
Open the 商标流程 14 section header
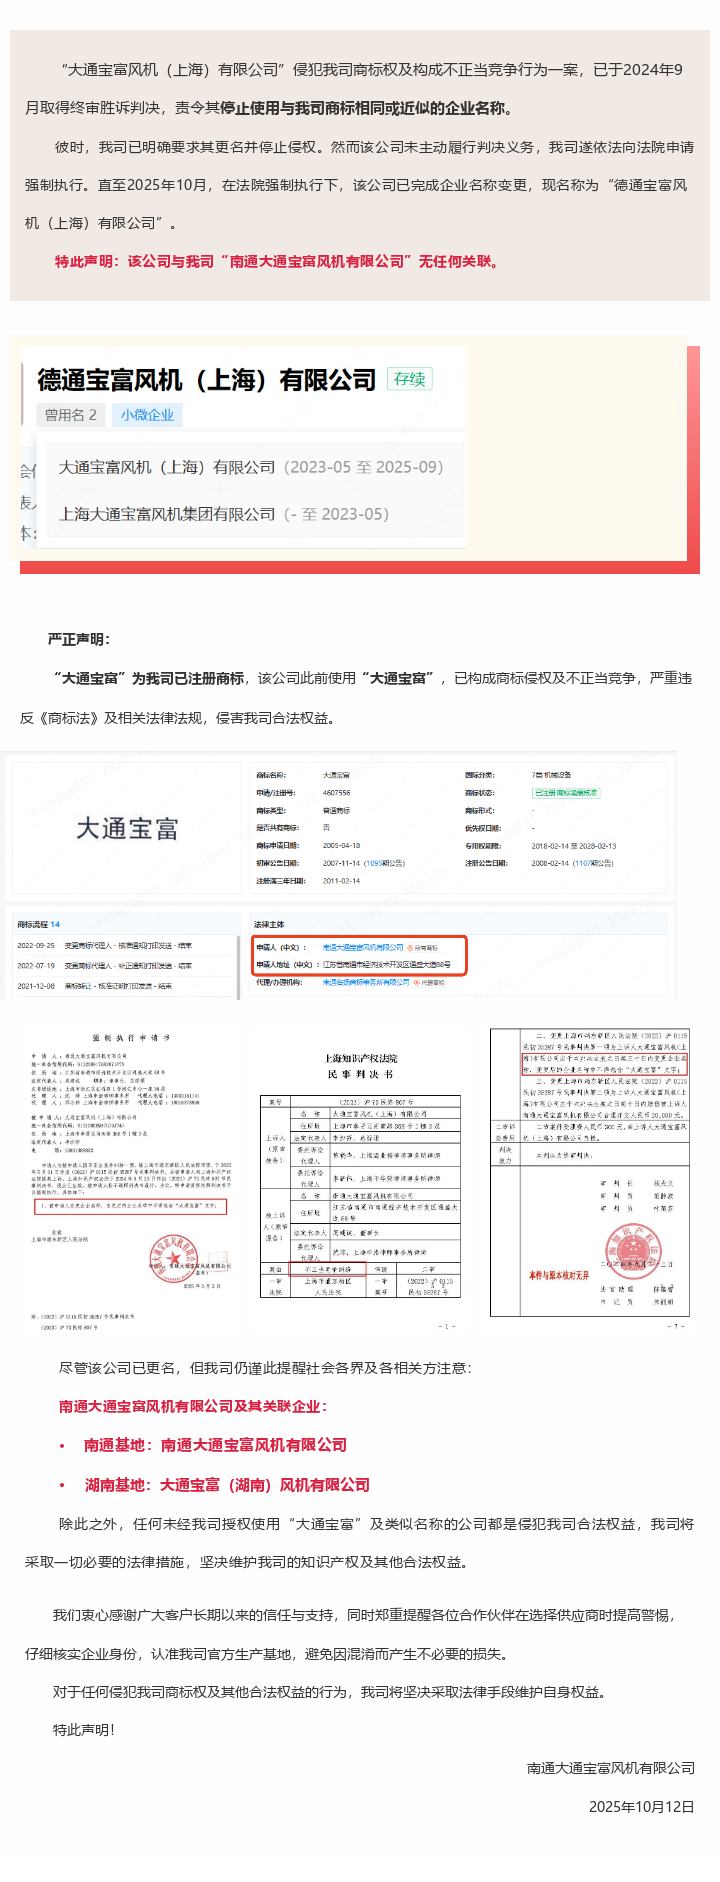39,924
